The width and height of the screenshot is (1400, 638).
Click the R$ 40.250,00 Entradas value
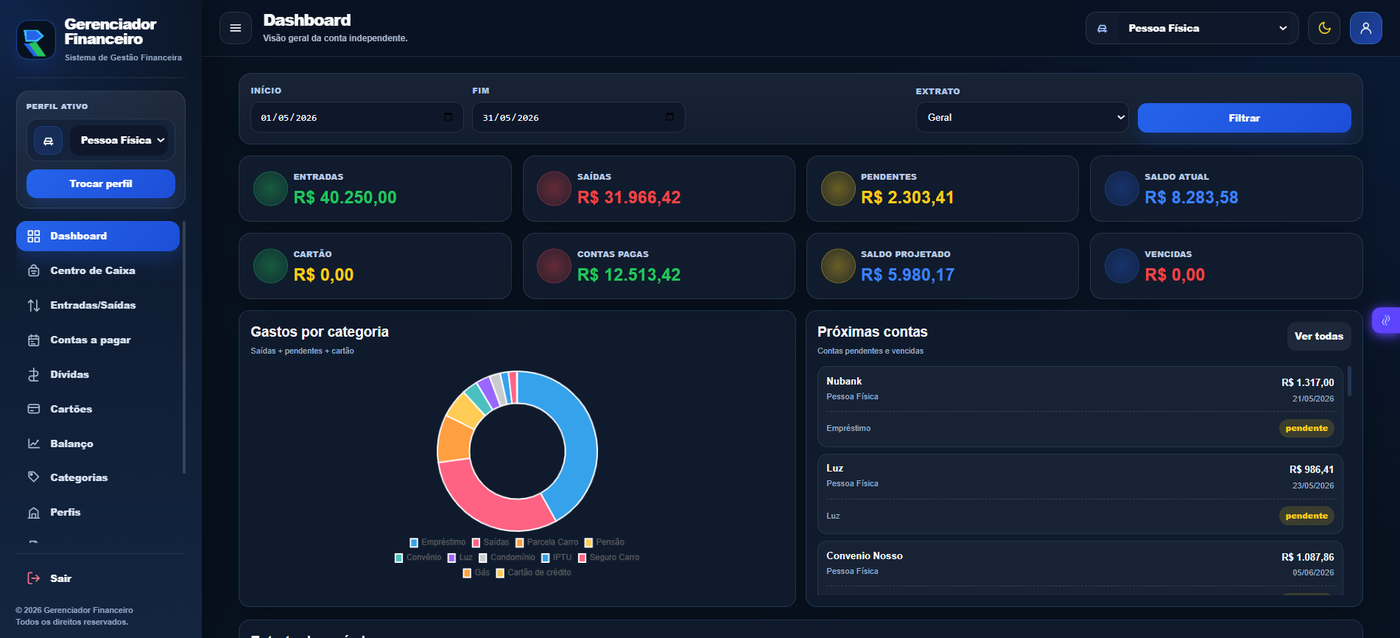coord(345,197)
